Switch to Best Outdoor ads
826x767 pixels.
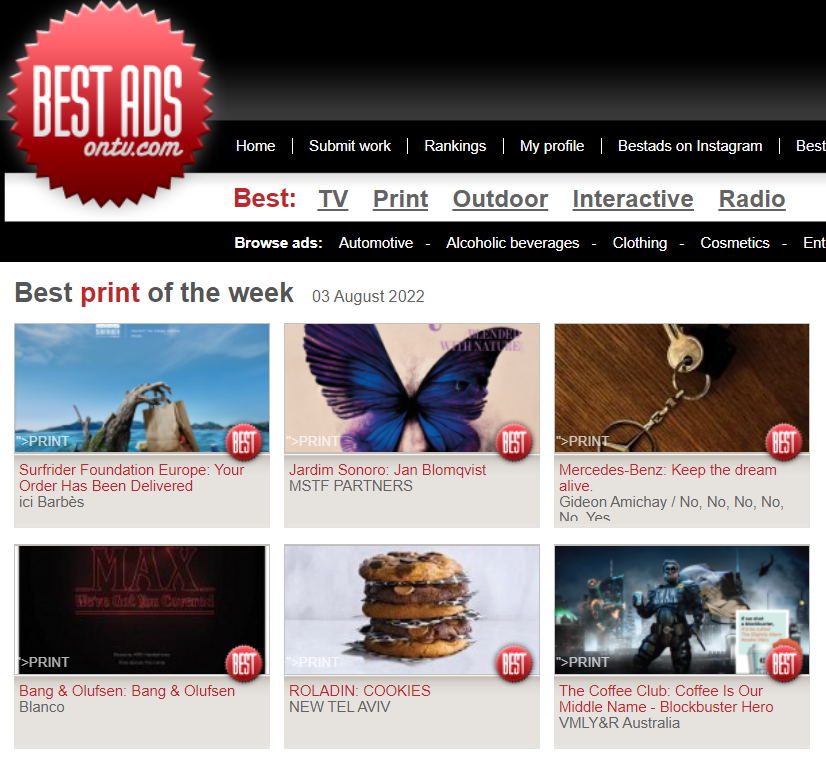(500, 199)
